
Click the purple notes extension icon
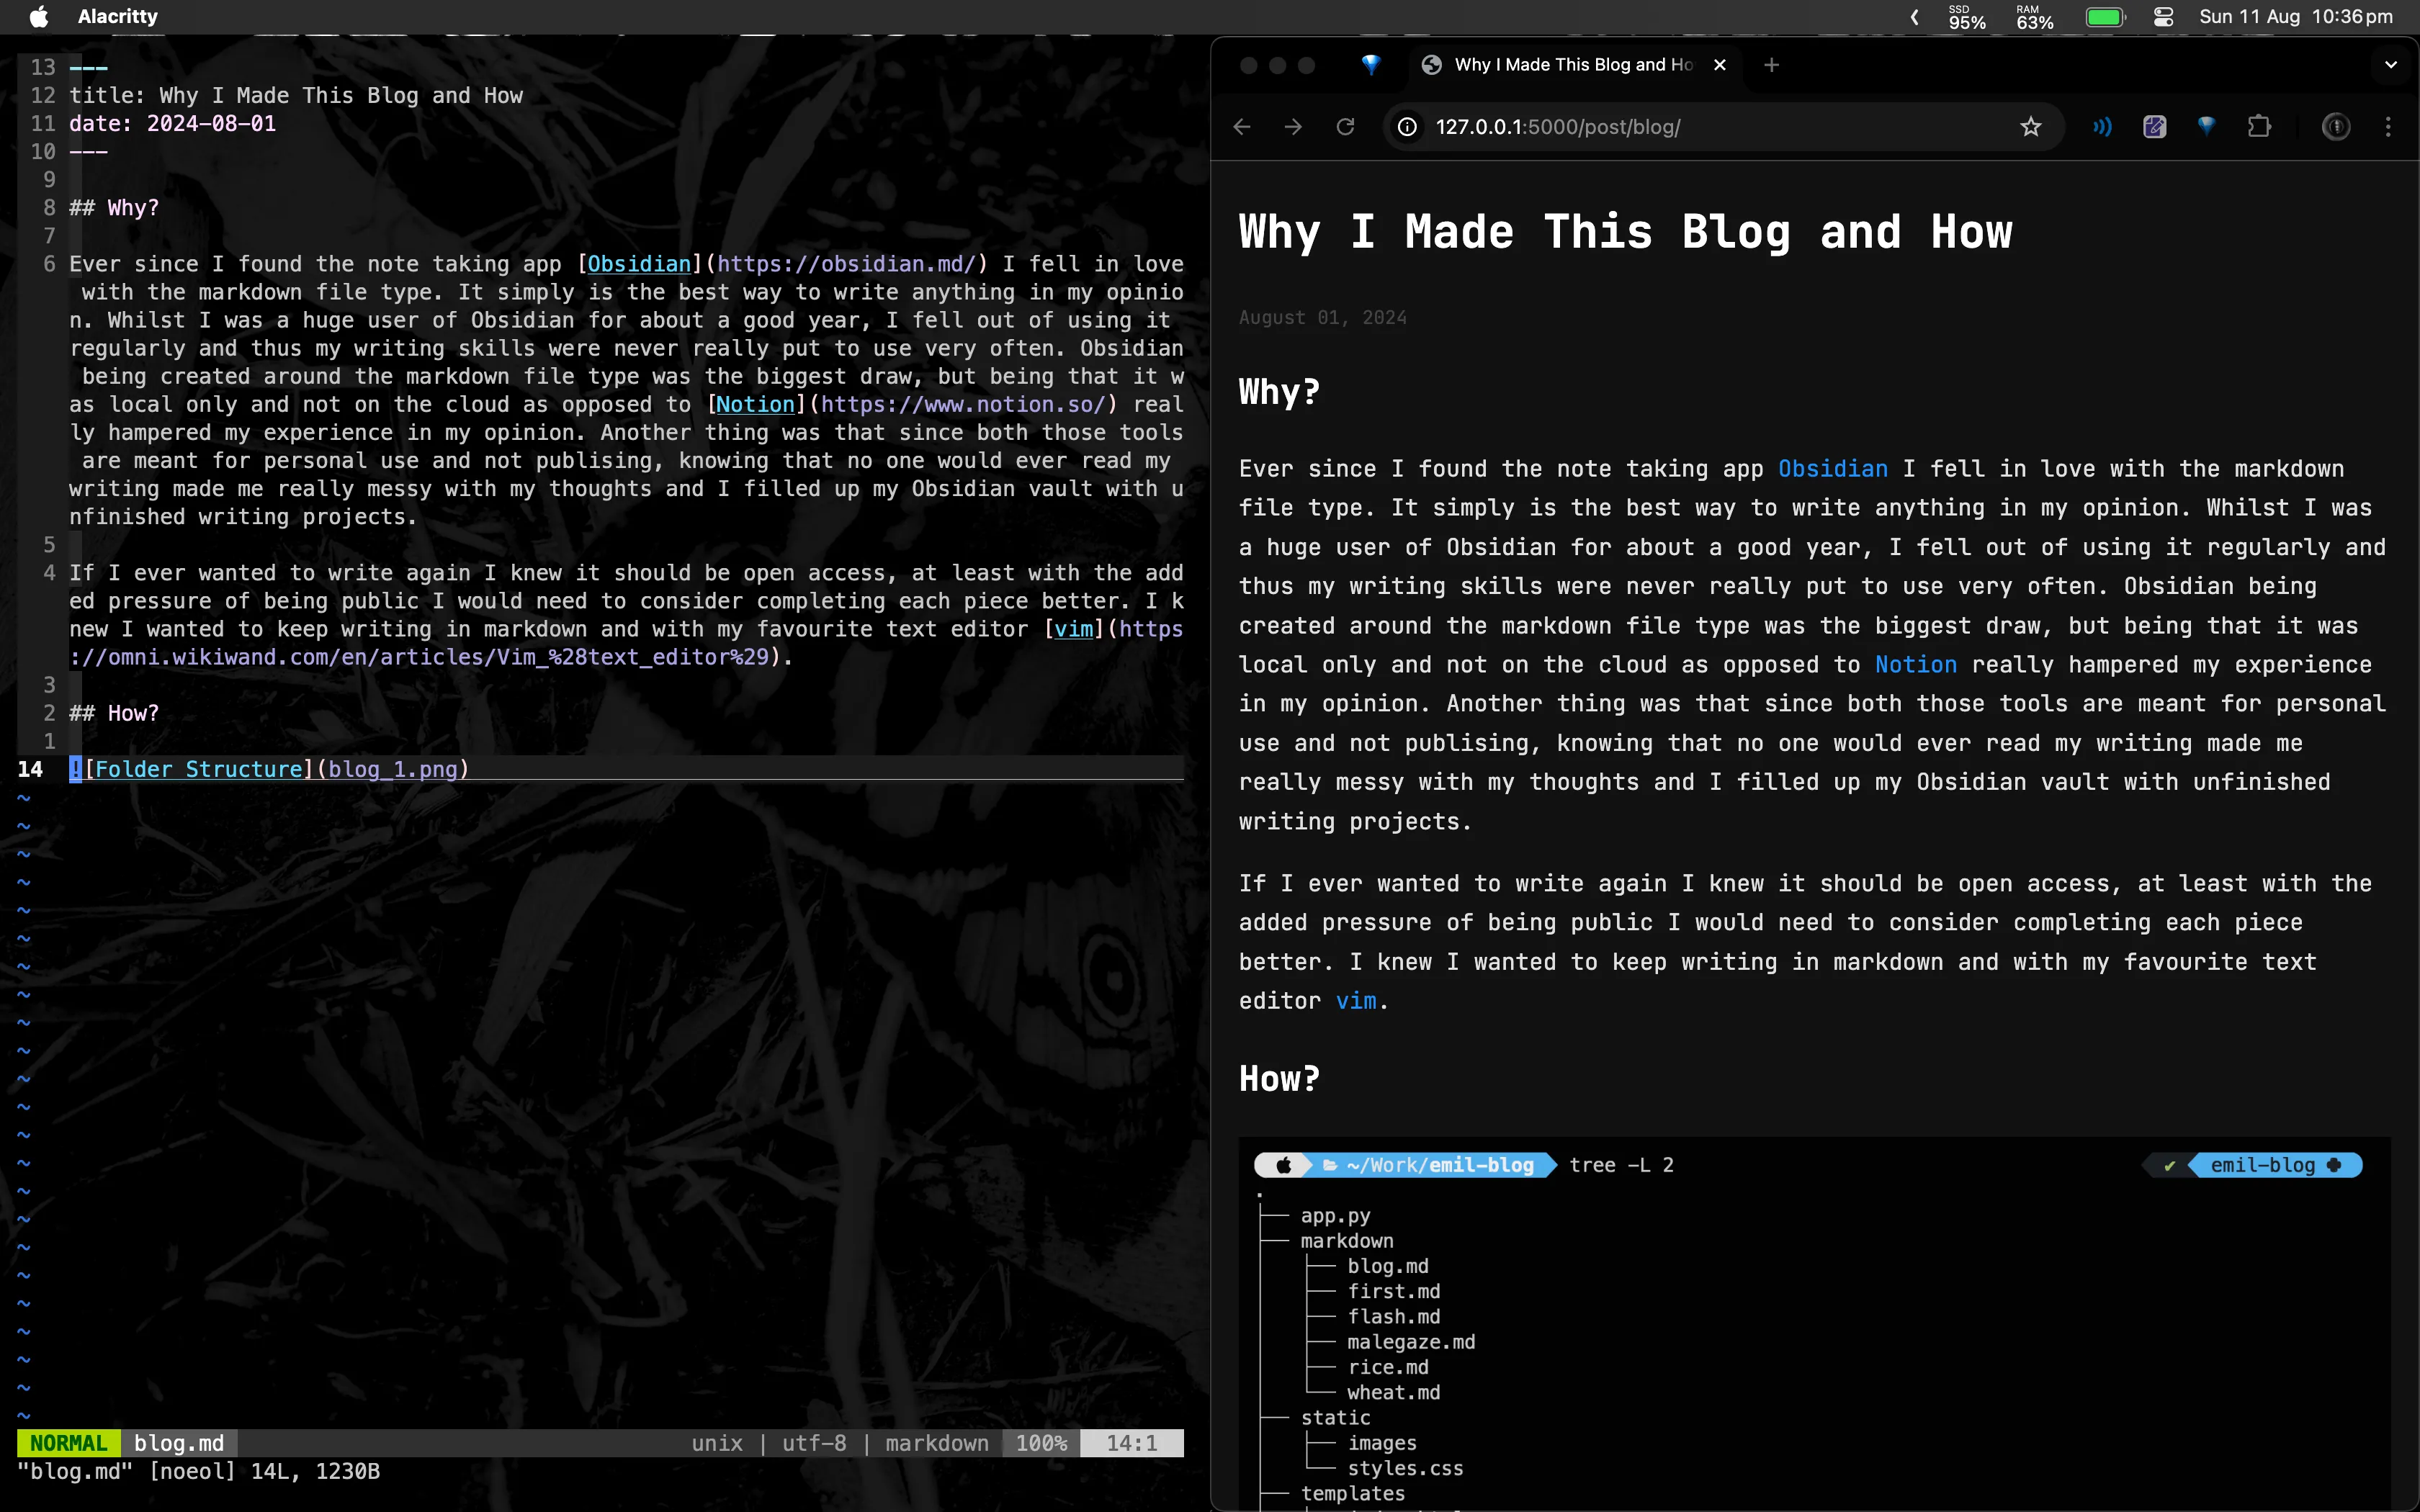pos(2154,127)
